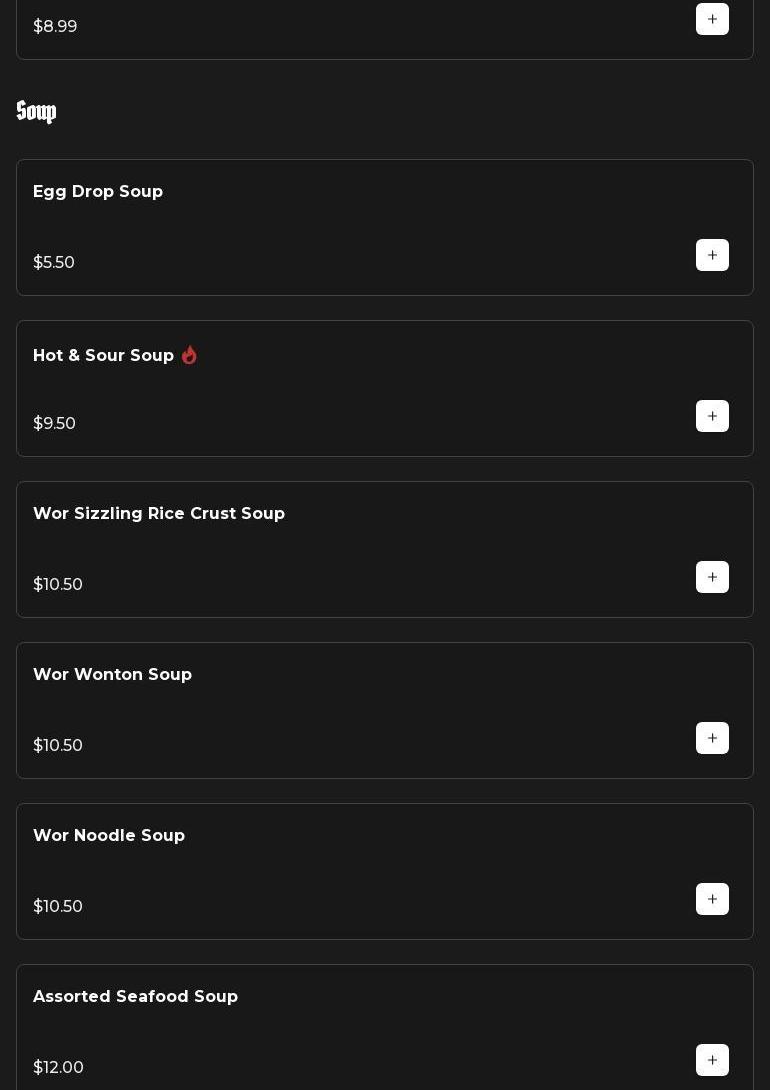View Wor Wonton Soup details
The image size is (770, 1090).
(x=112, y=674)
